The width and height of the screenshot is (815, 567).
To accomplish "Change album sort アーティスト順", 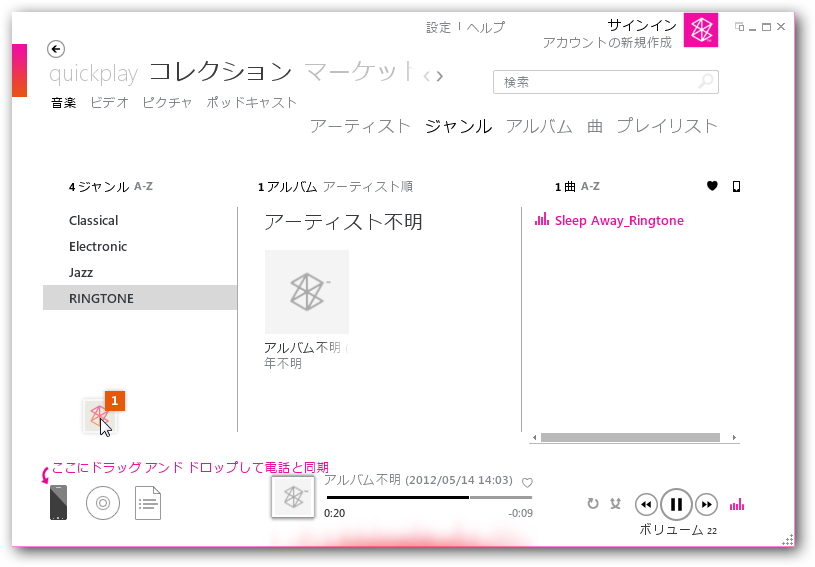I will (x=367, y=186).
